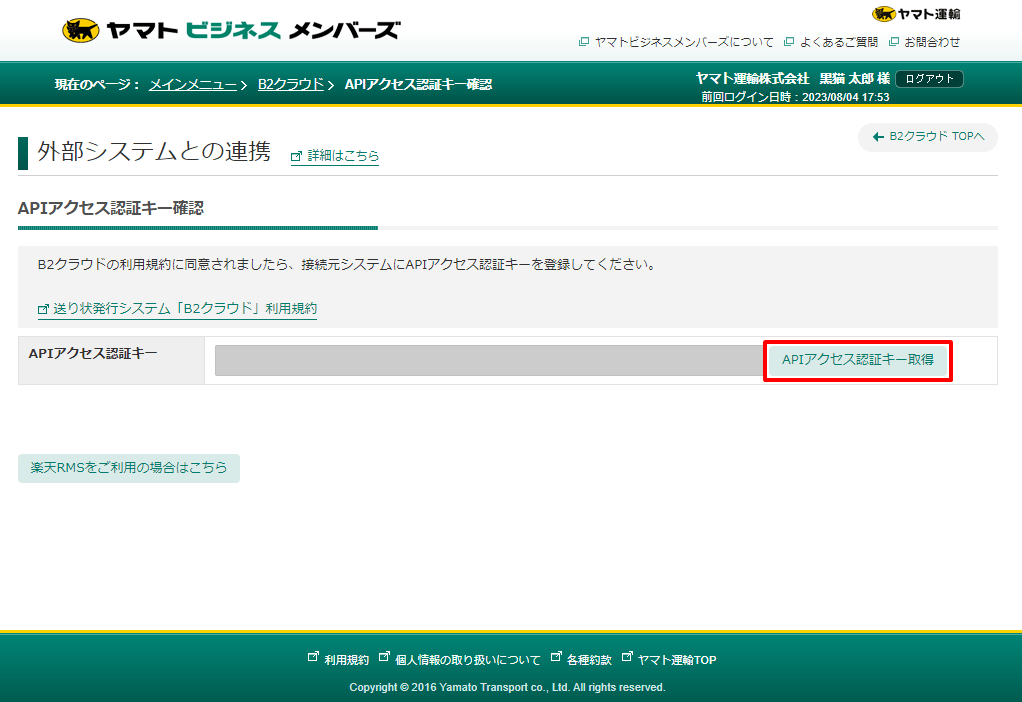The width and height of the screenshot is (1022, 702).
Task: Open 個人情報の取り扱いについて footer link
Action: pyautogui.click(x=467, y=660)
